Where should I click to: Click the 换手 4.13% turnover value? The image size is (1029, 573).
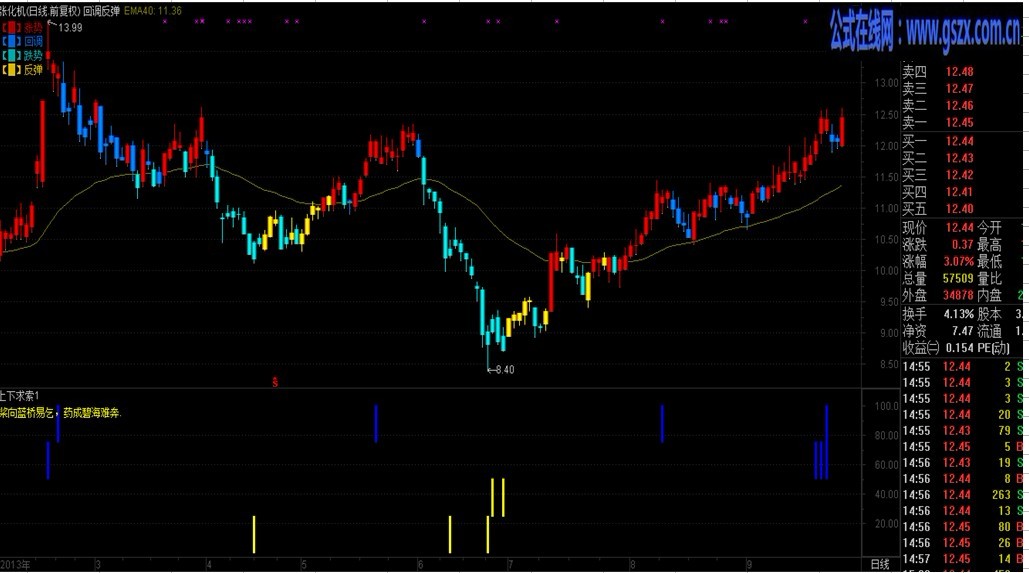pos(959,314)
